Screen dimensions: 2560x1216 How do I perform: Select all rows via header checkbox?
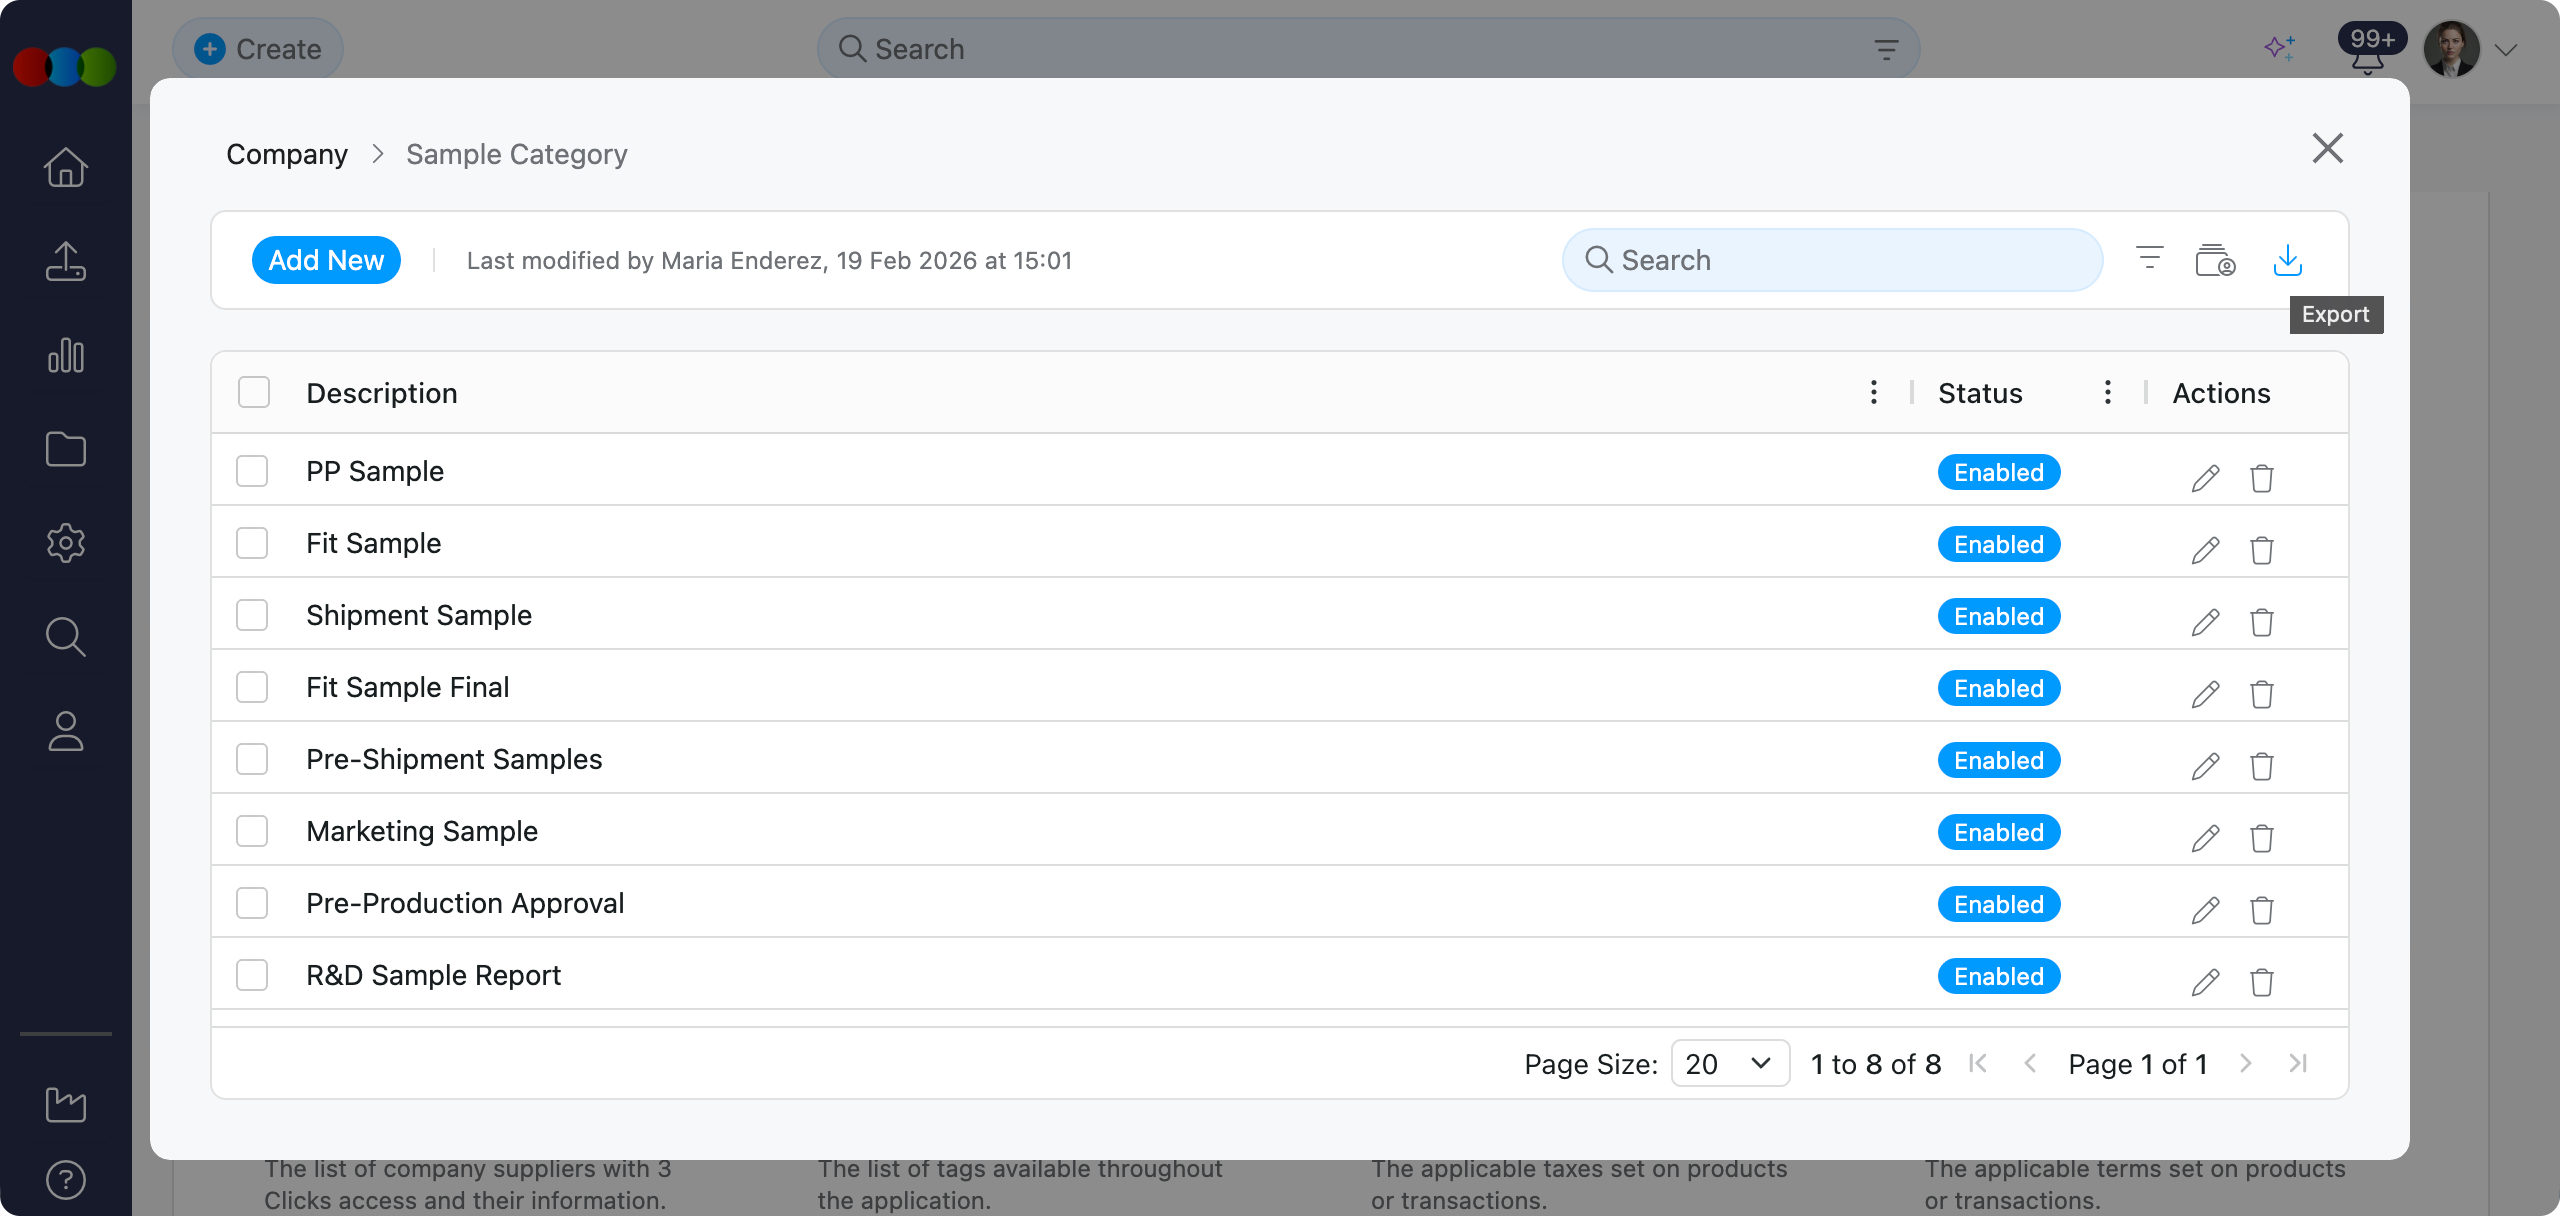coord(254,392)
